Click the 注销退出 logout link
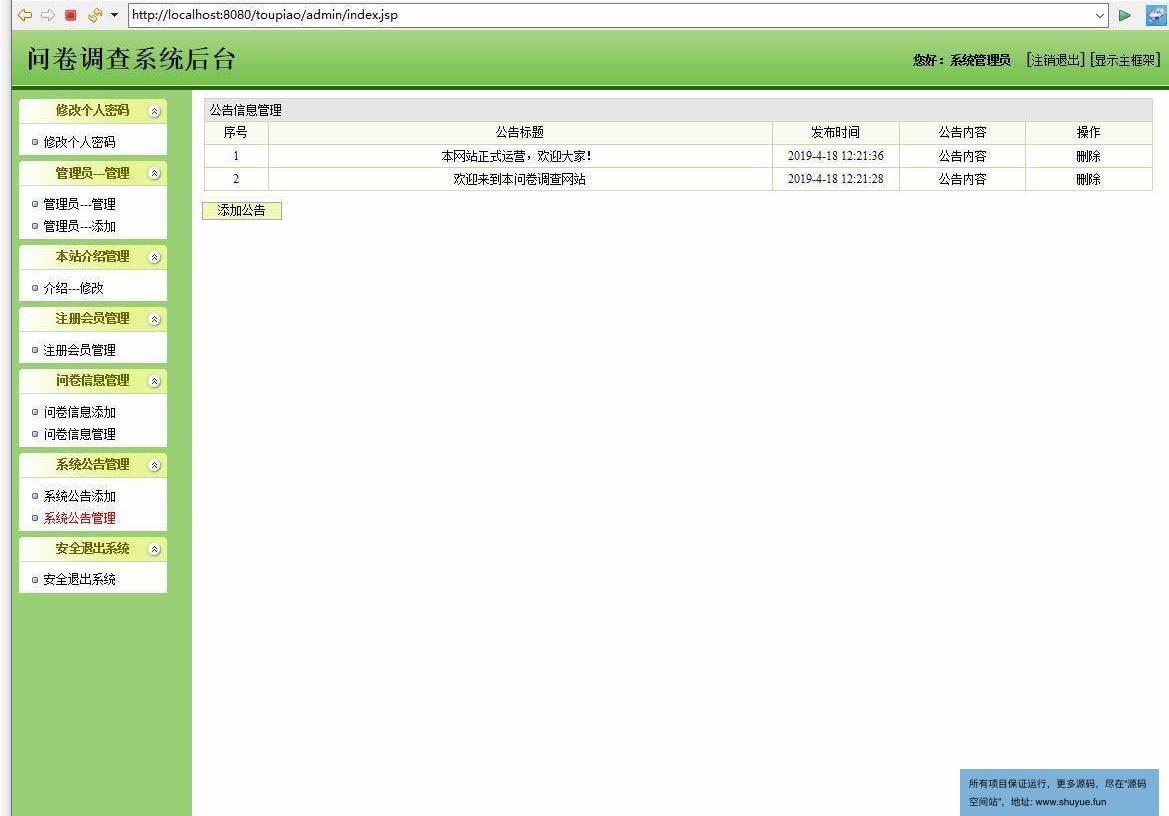The width and height of the screenshot is (1169, 816). click(1055, 60)
